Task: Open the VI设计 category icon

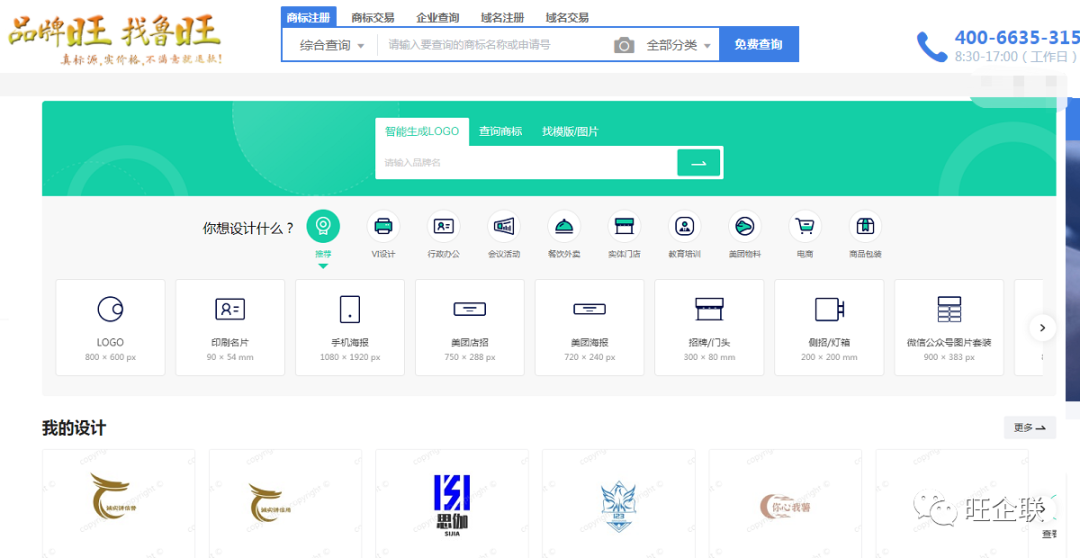Action: pos(383,227)
